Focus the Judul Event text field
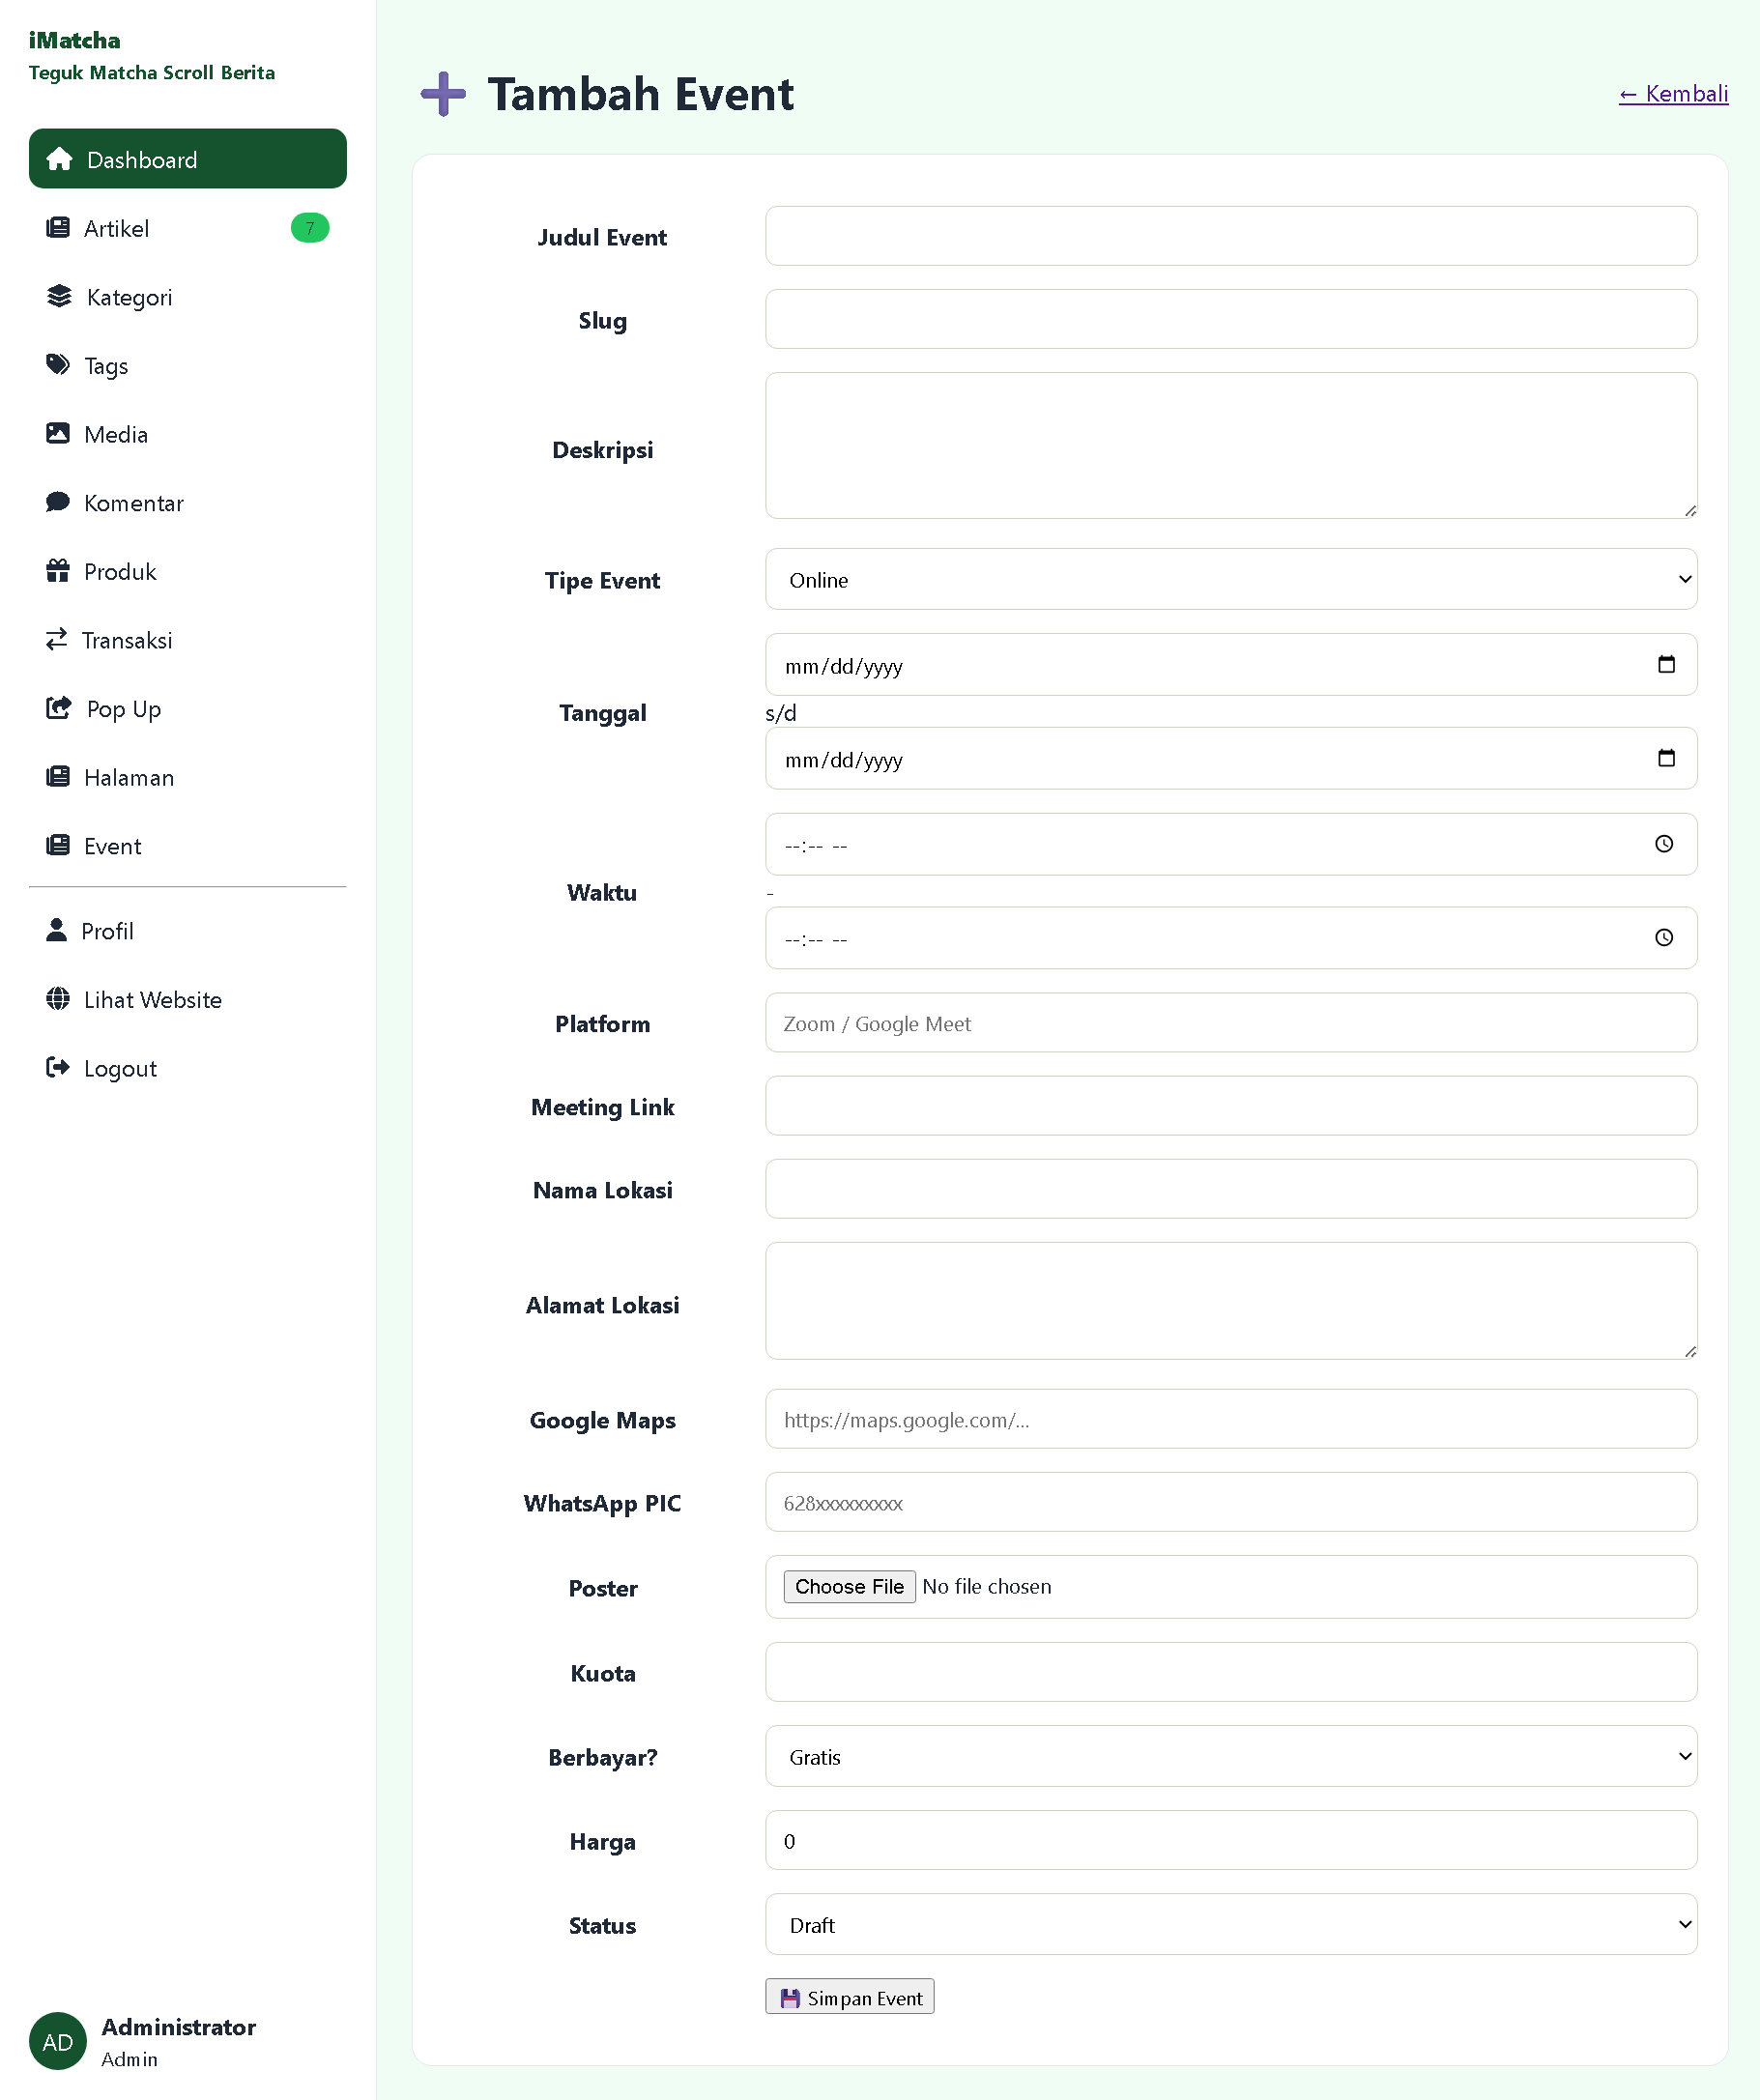Screen dimensions: 1760x2100 pos(1230,236)
